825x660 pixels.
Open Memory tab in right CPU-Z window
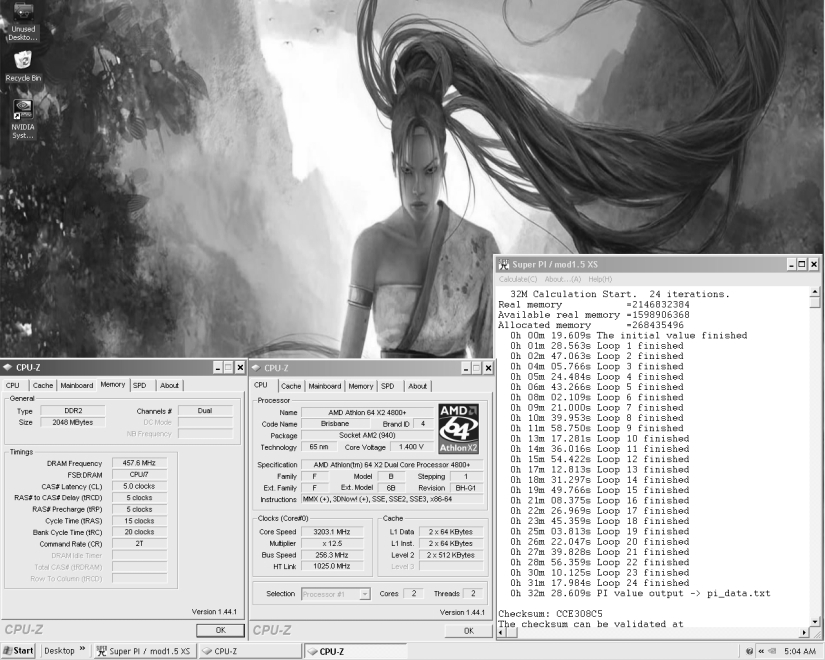pos(361,386)
